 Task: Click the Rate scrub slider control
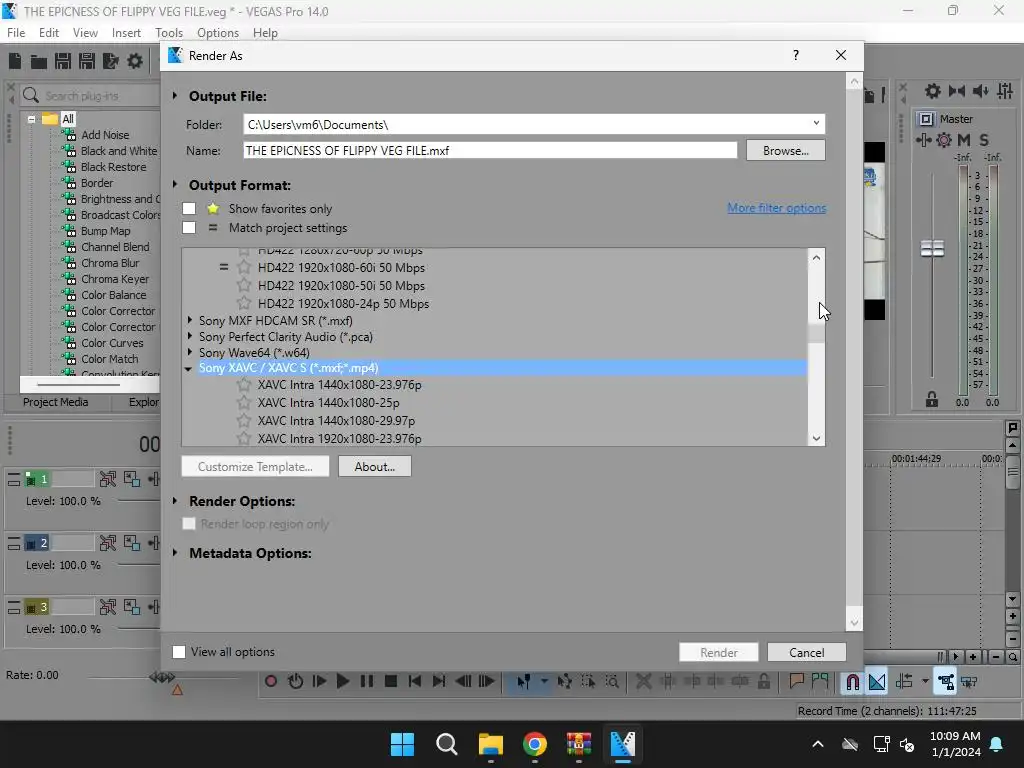tap(162, 677)
